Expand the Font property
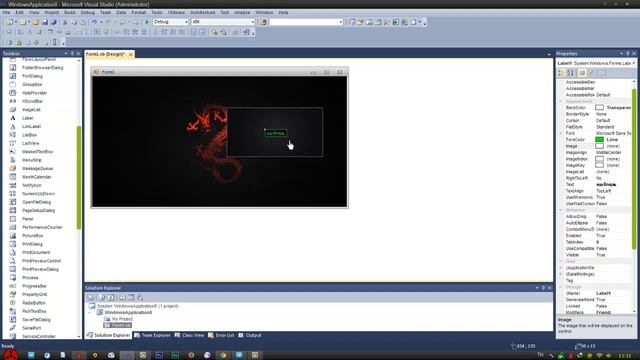 [x=561, y=133]
